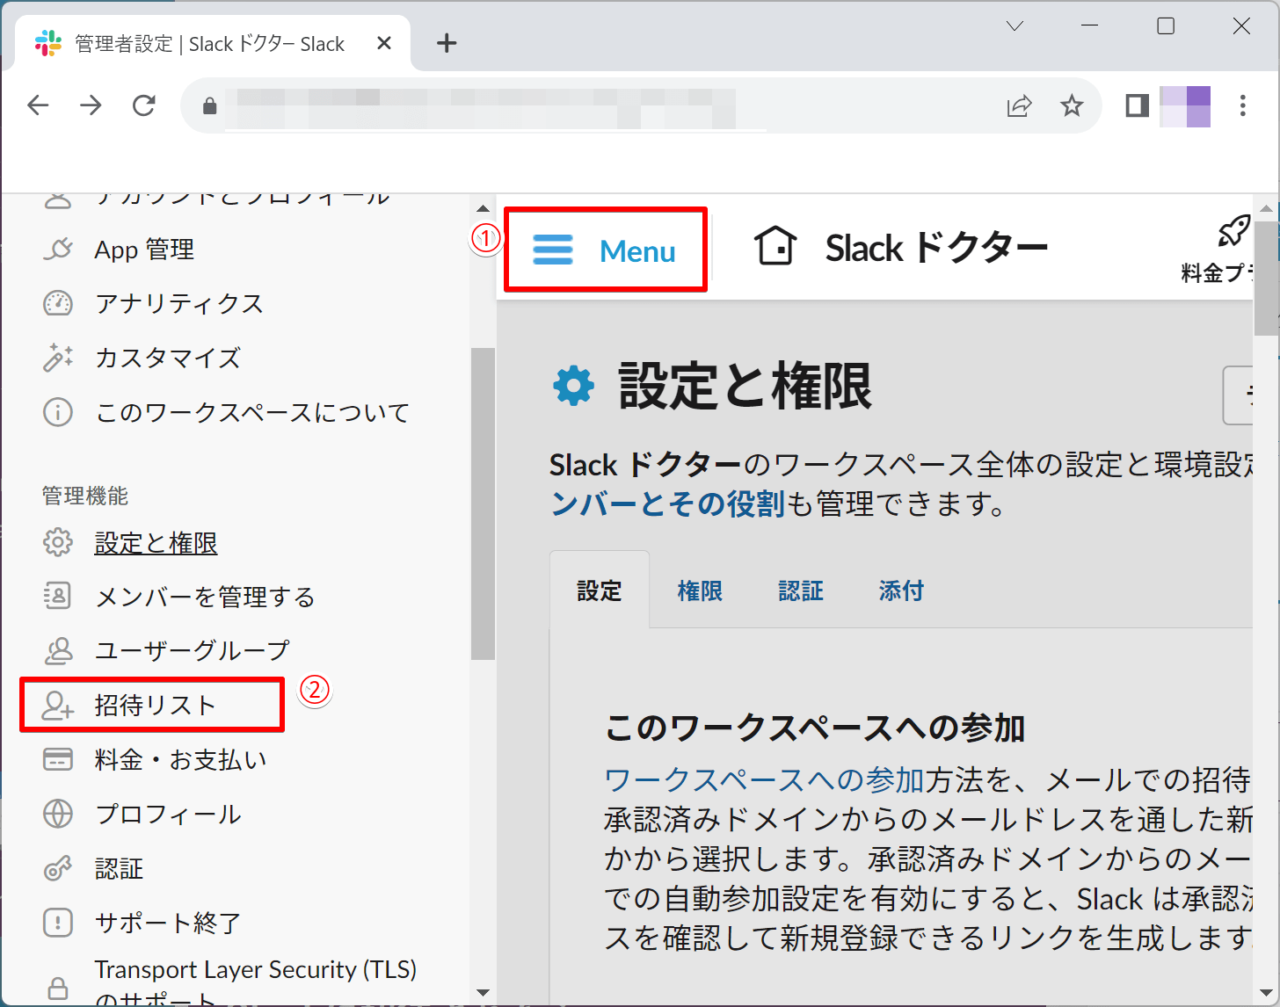This screenshot has height=1007, width=1280.
Task: Click the blue gear icon by 設定と権限 heading
Action: point(574,386)
